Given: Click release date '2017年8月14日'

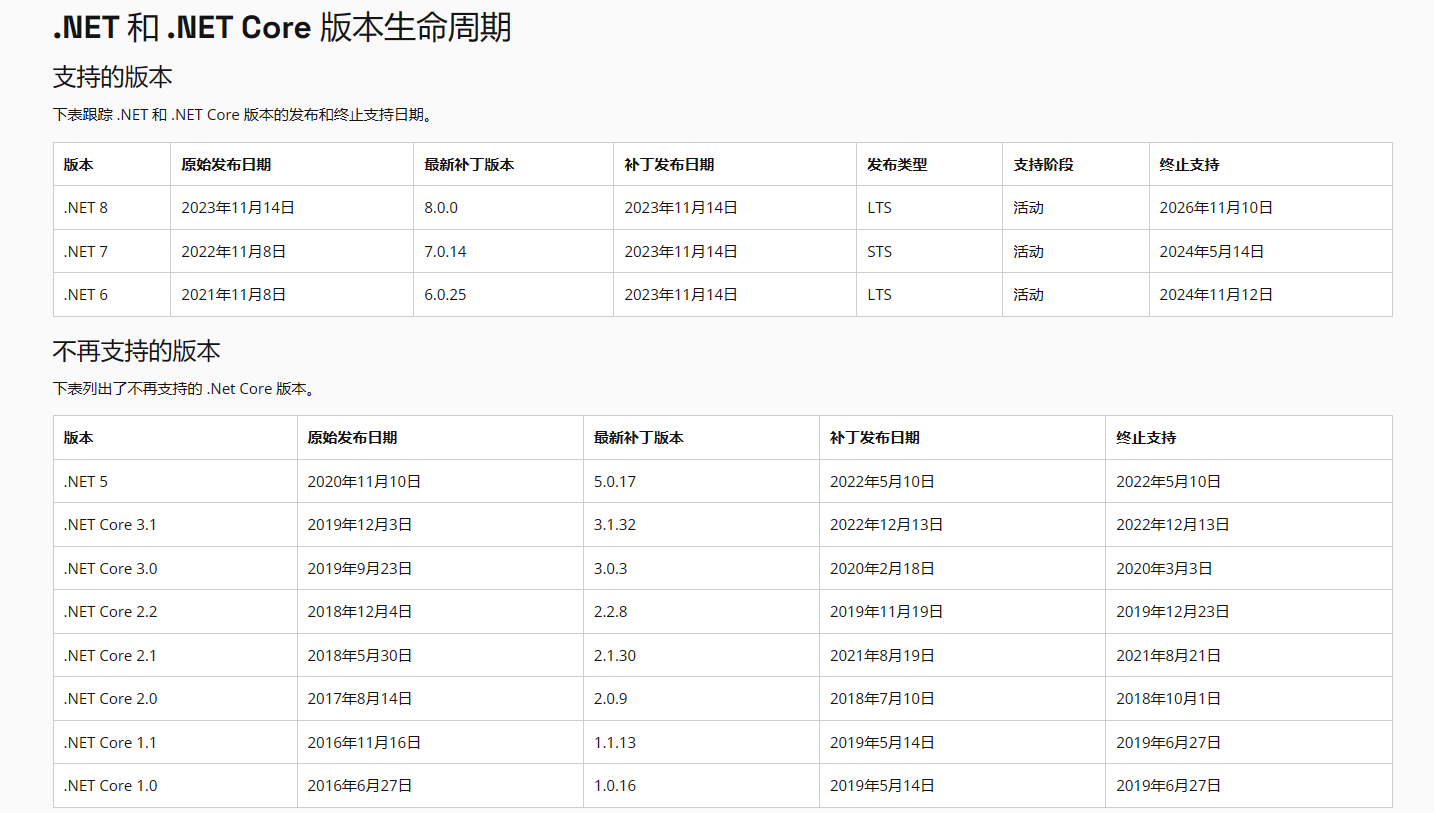Looking at the screenshot, I should pos(360,698).
